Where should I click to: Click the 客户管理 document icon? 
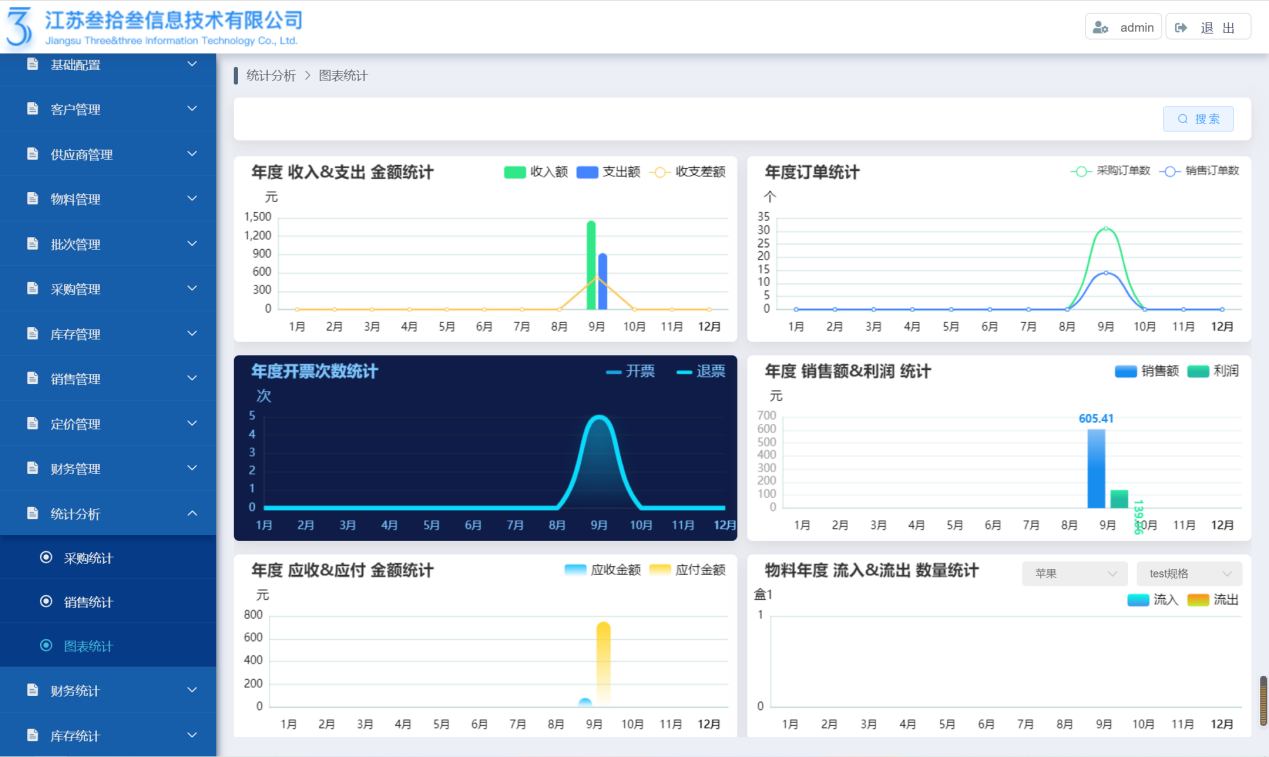33,109
